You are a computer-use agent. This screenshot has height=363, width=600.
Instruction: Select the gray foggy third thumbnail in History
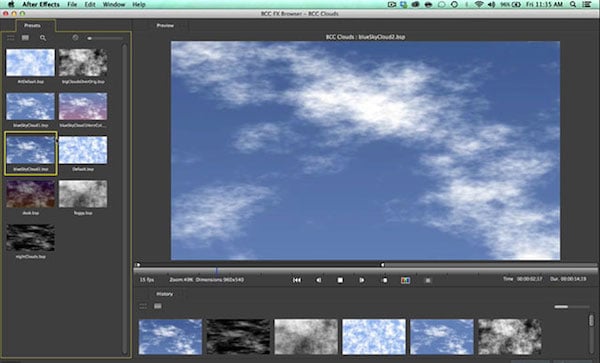coord(306,337)
